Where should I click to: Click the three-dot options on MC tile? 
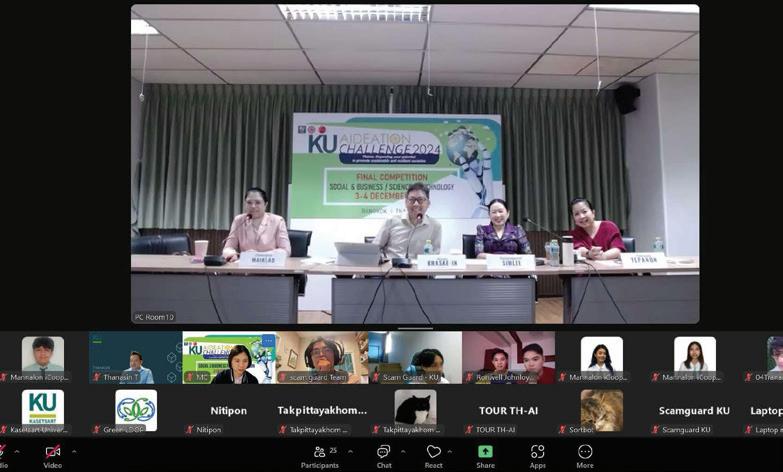click(x=268, y=340)
